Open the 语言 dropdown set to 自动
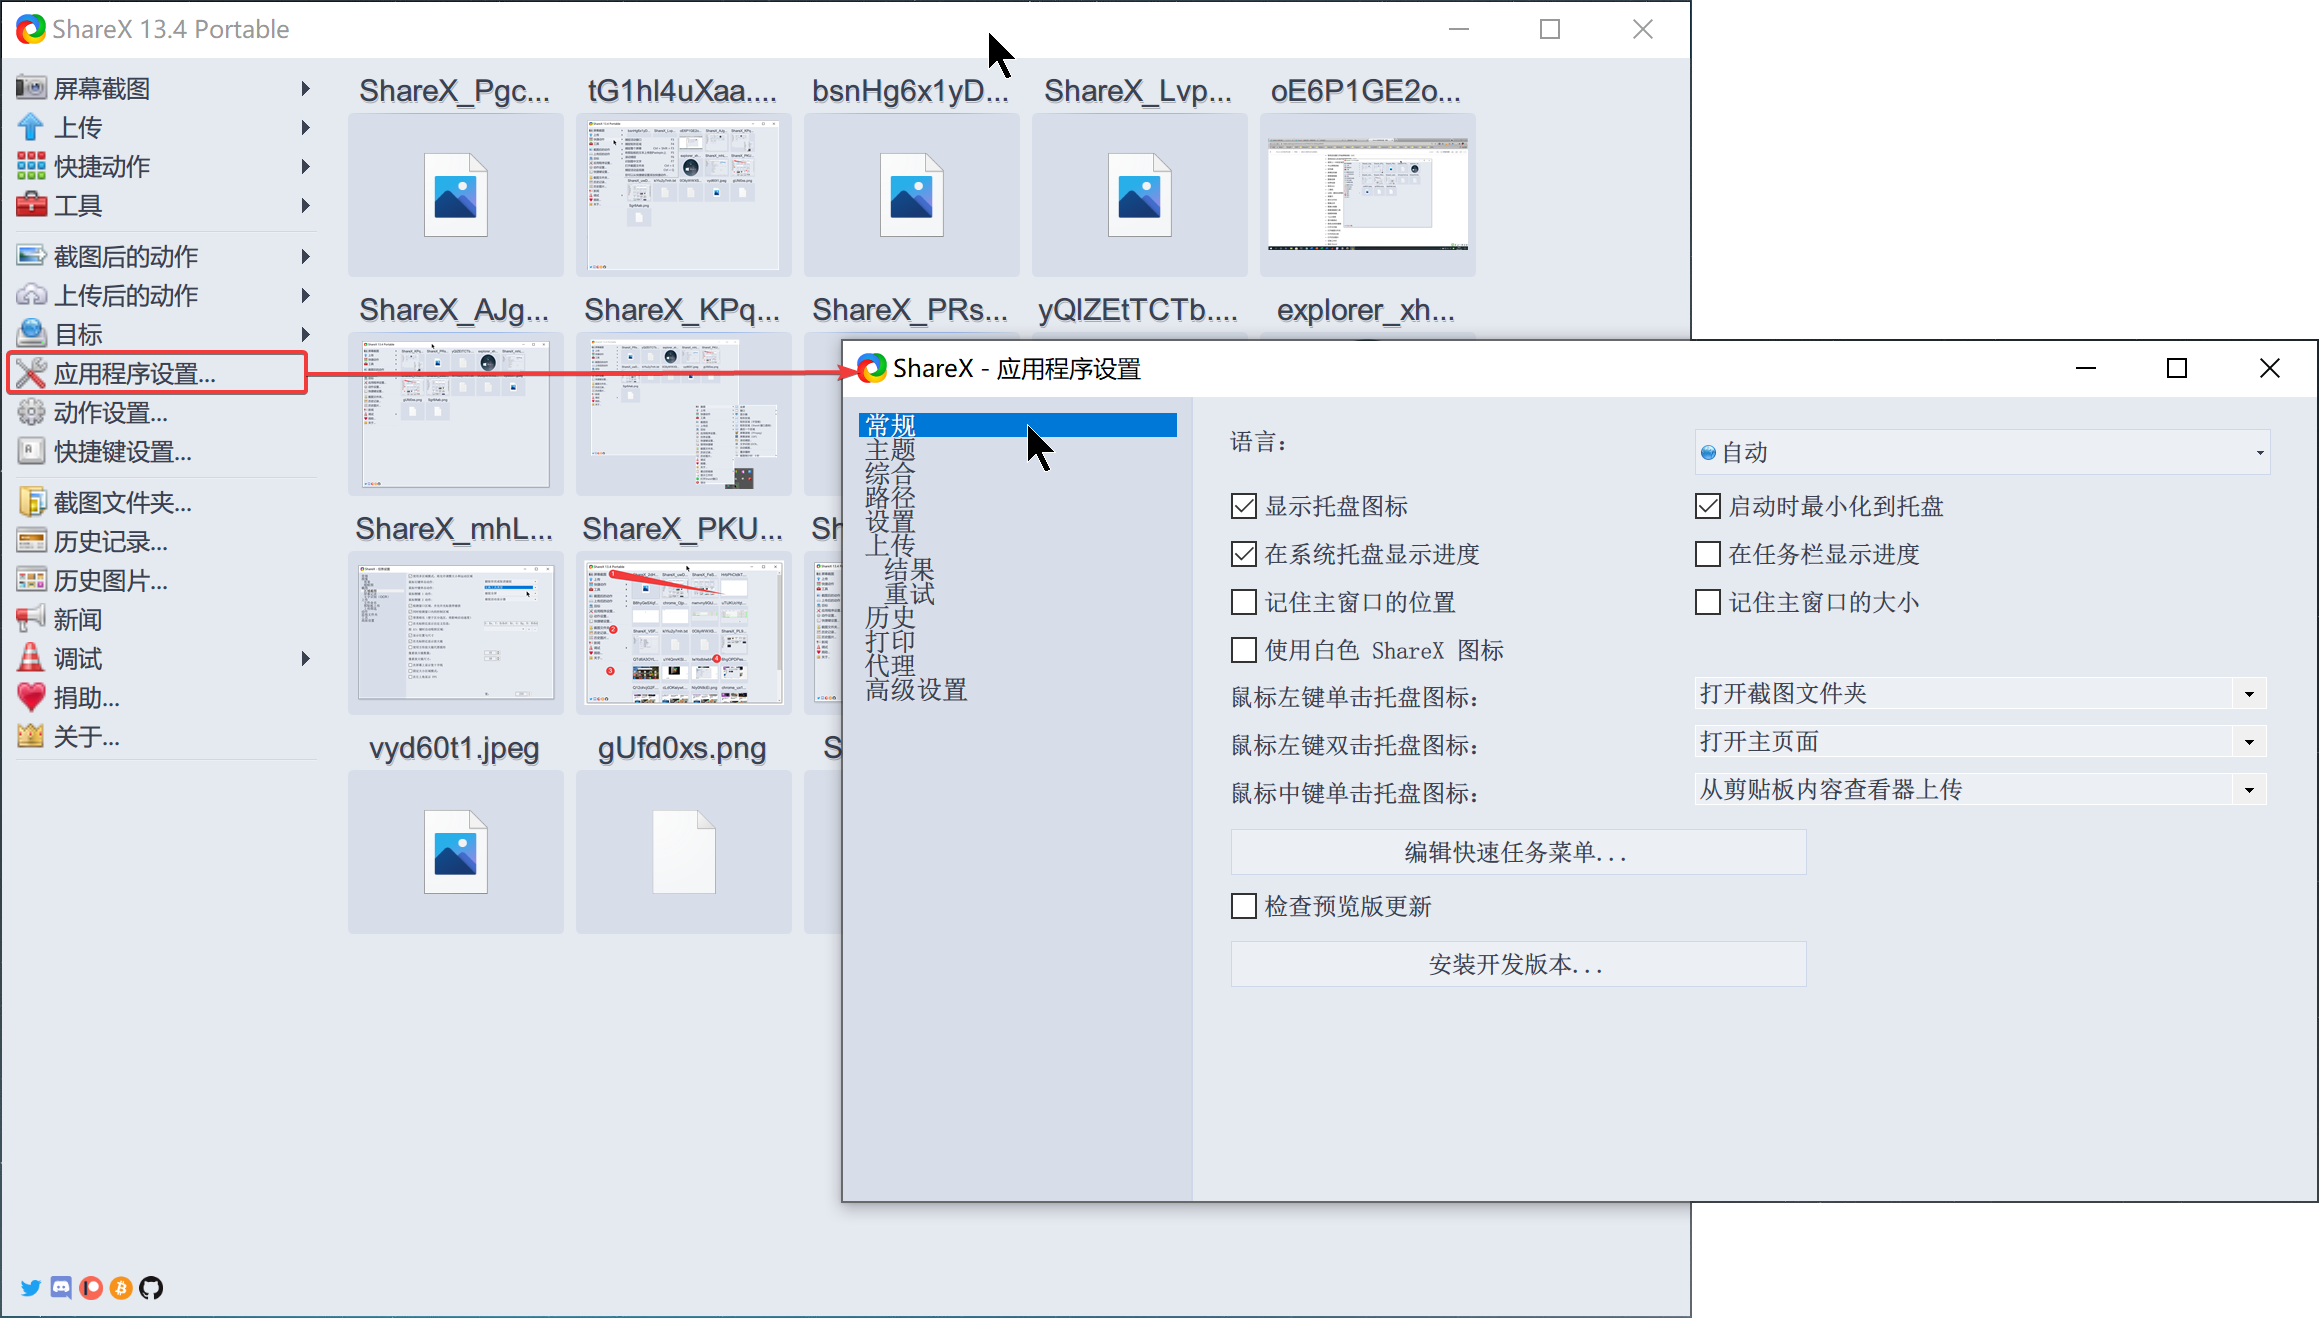 click(1982, 452)
